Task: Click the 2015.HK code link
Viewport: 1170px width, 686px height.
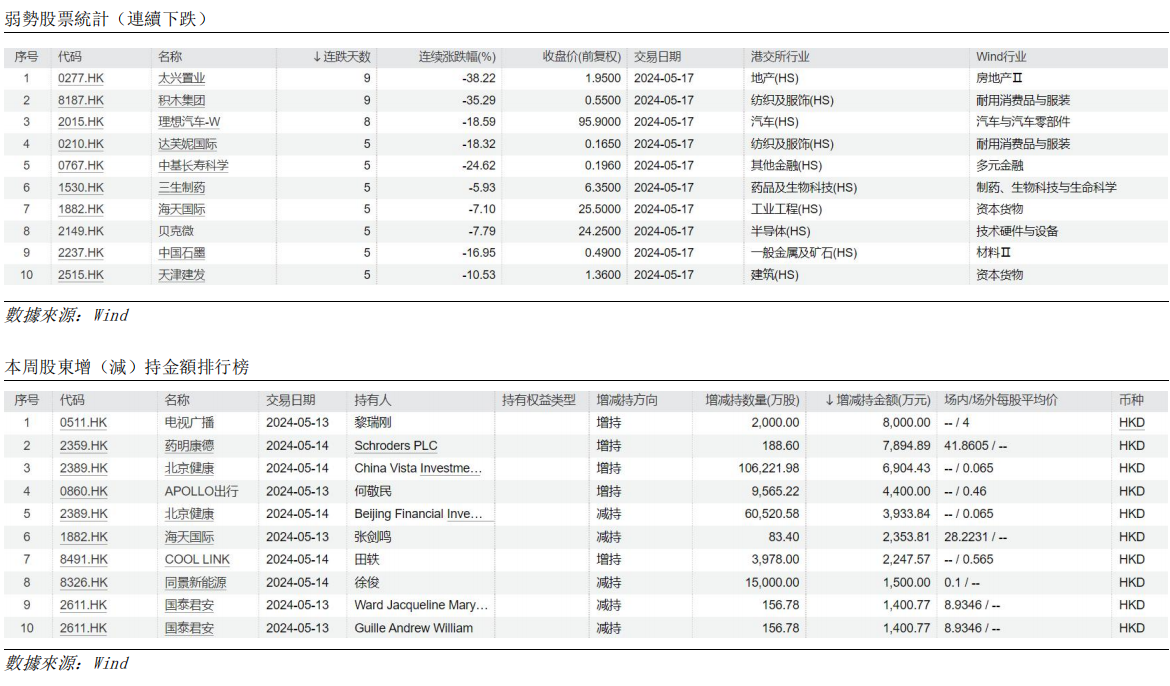Action: pyautogui.click(x=81, y=122)
